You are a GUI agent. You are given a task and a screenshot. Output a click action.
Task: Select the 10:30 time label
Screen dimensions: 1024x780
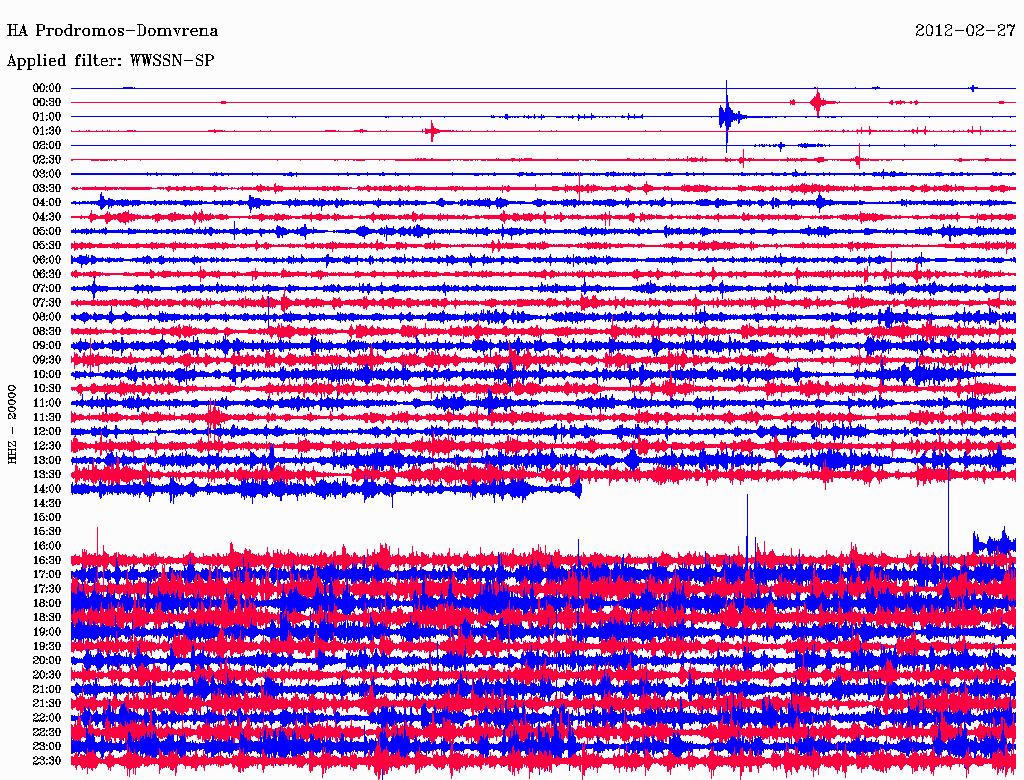(47, 389)
